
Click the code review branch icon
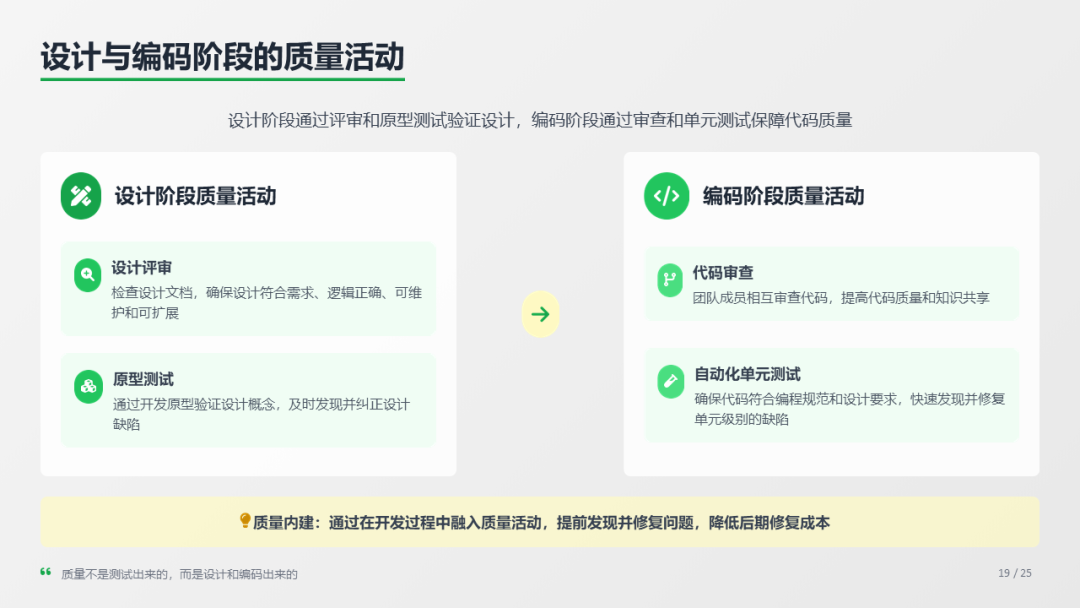point(669,280)
